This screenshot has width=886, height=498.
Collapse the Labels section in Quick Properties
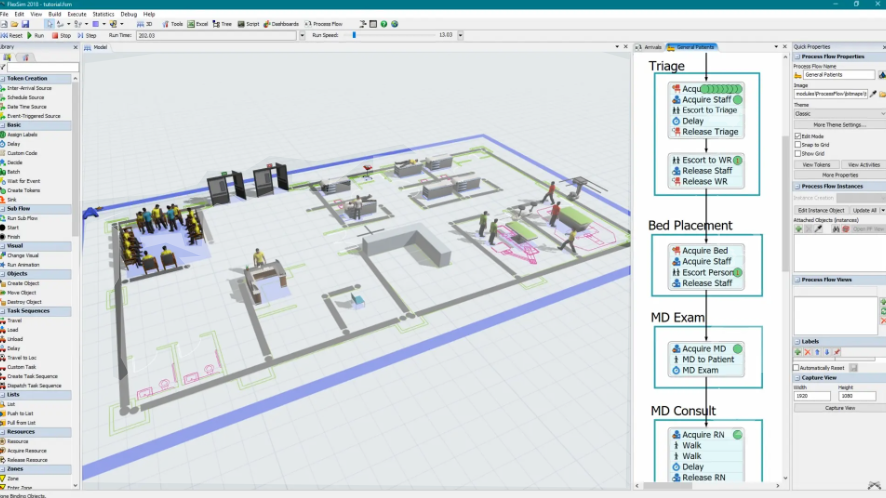click(797, 341)
